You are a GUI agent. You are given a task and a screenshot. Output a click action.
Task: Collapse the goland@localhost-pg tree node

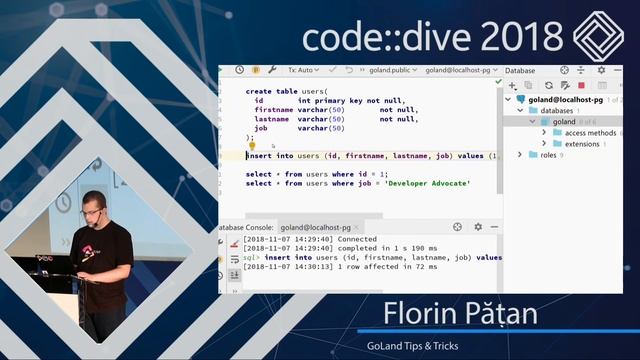coord(508,99)
